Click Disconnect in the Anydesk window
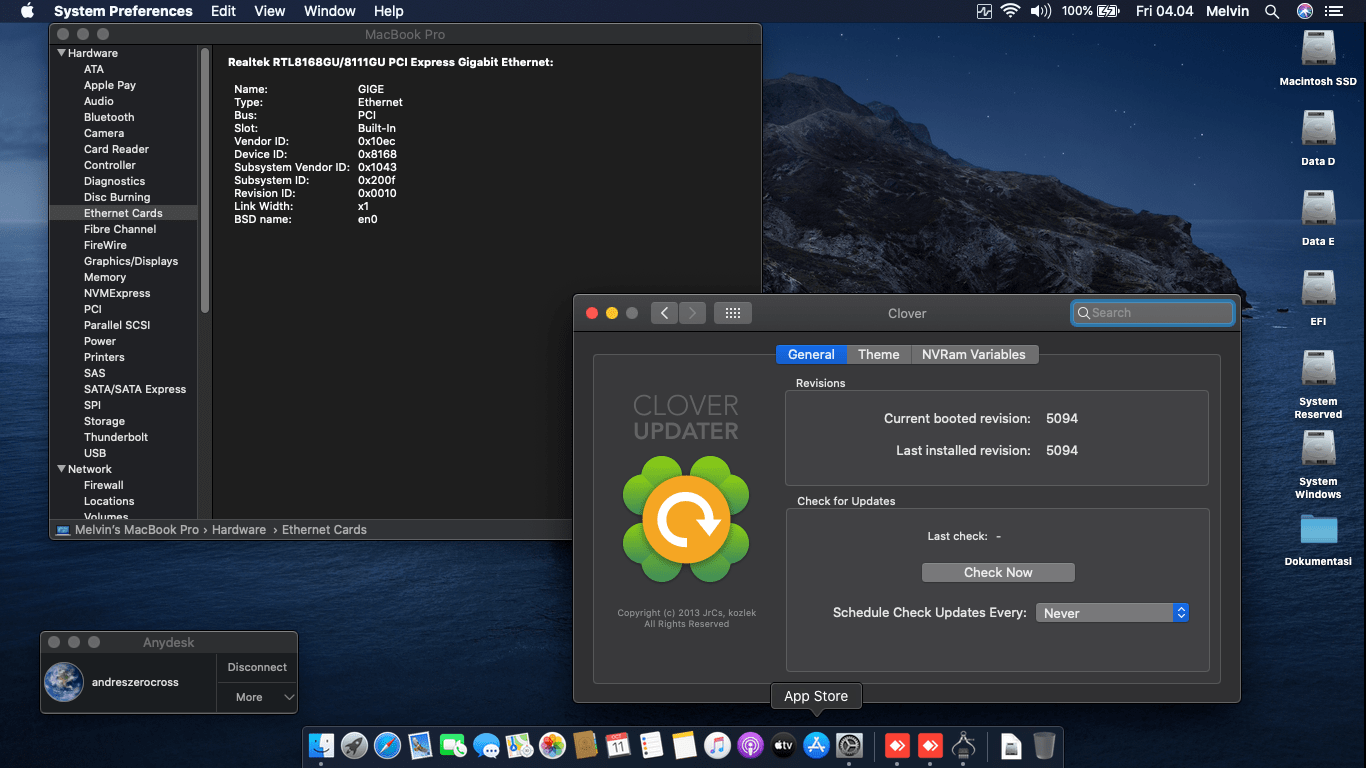Screen dimensions: 1366x768 pos(257,667)
